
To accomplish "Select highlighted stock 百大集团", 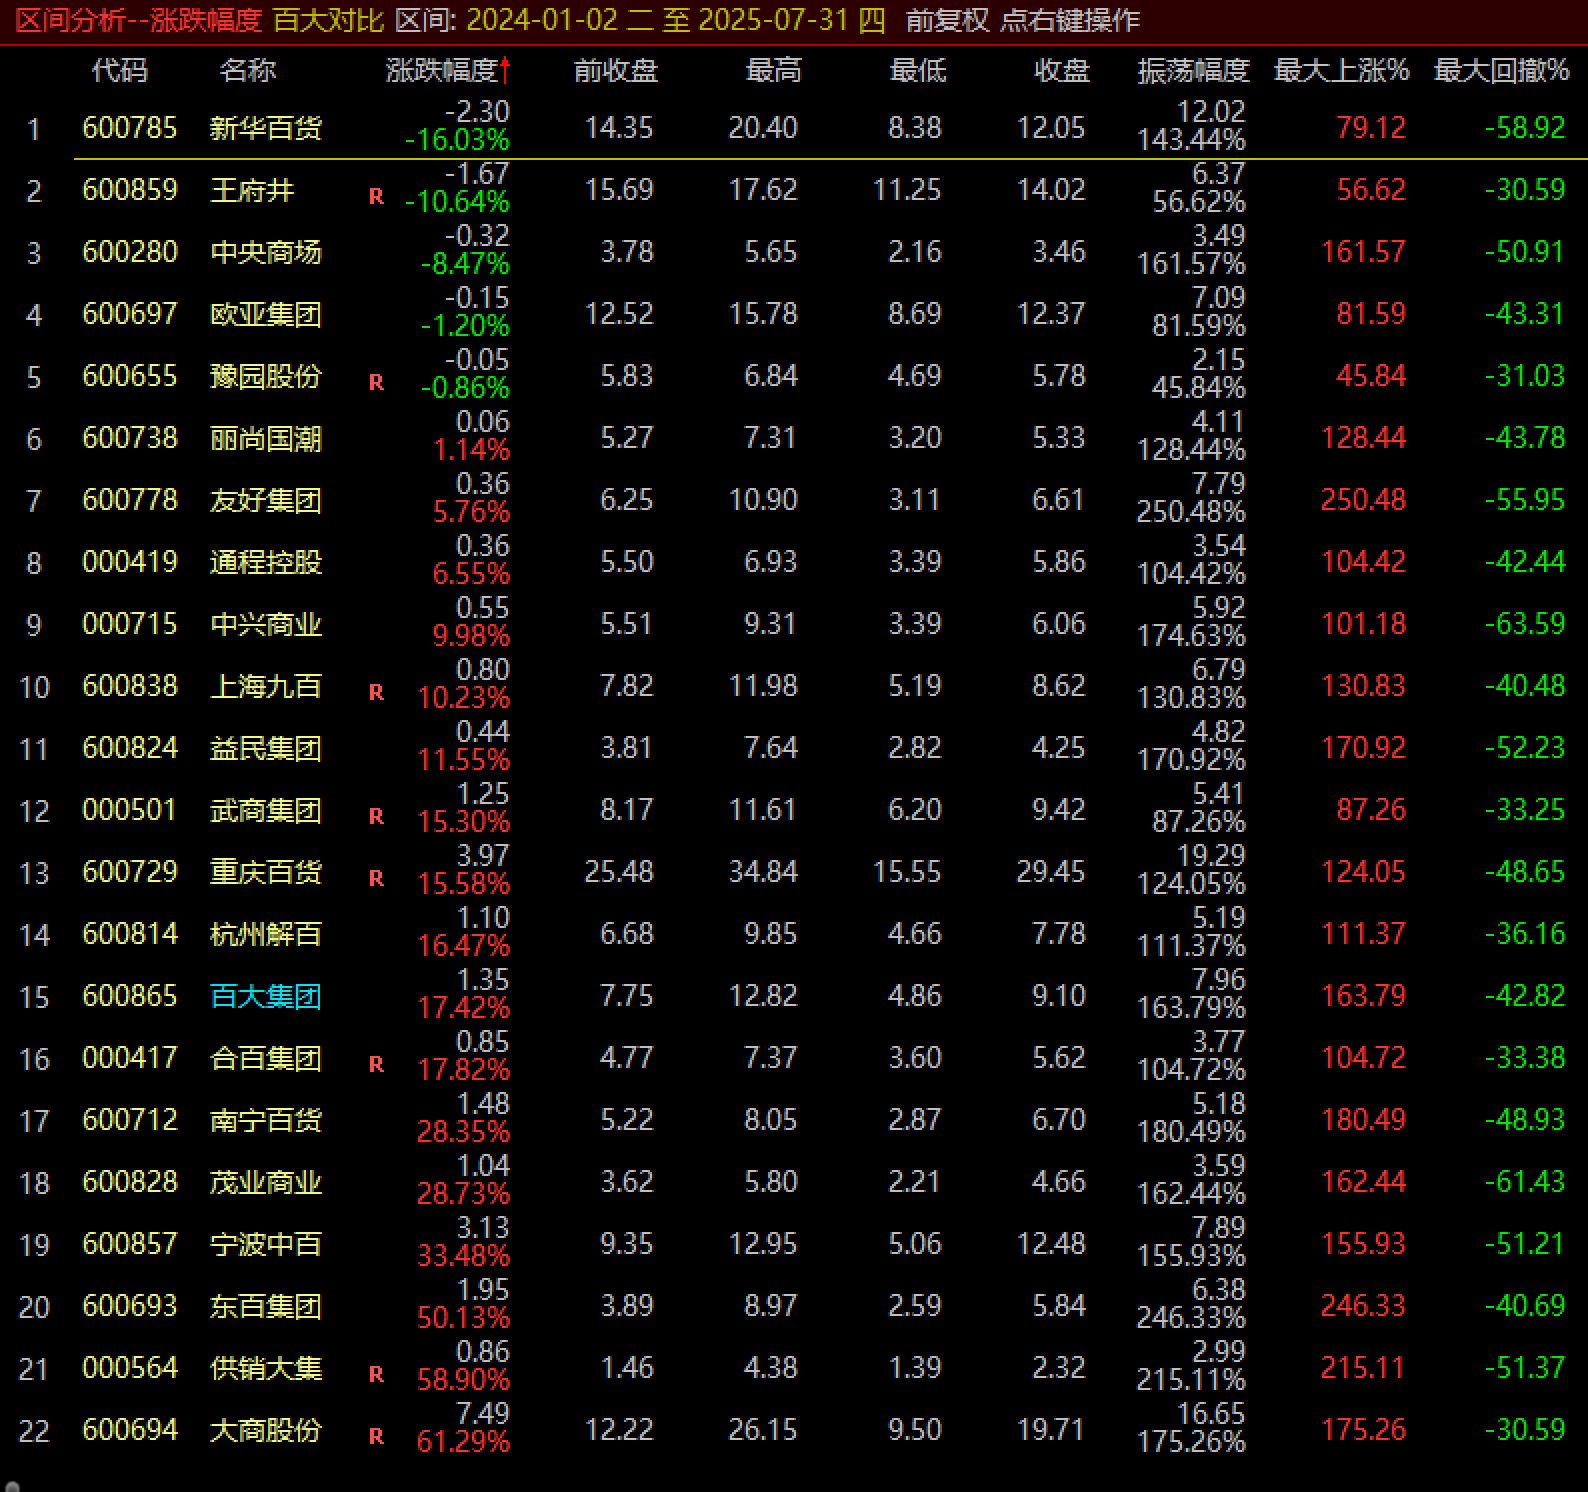I will tap(266, 996).
